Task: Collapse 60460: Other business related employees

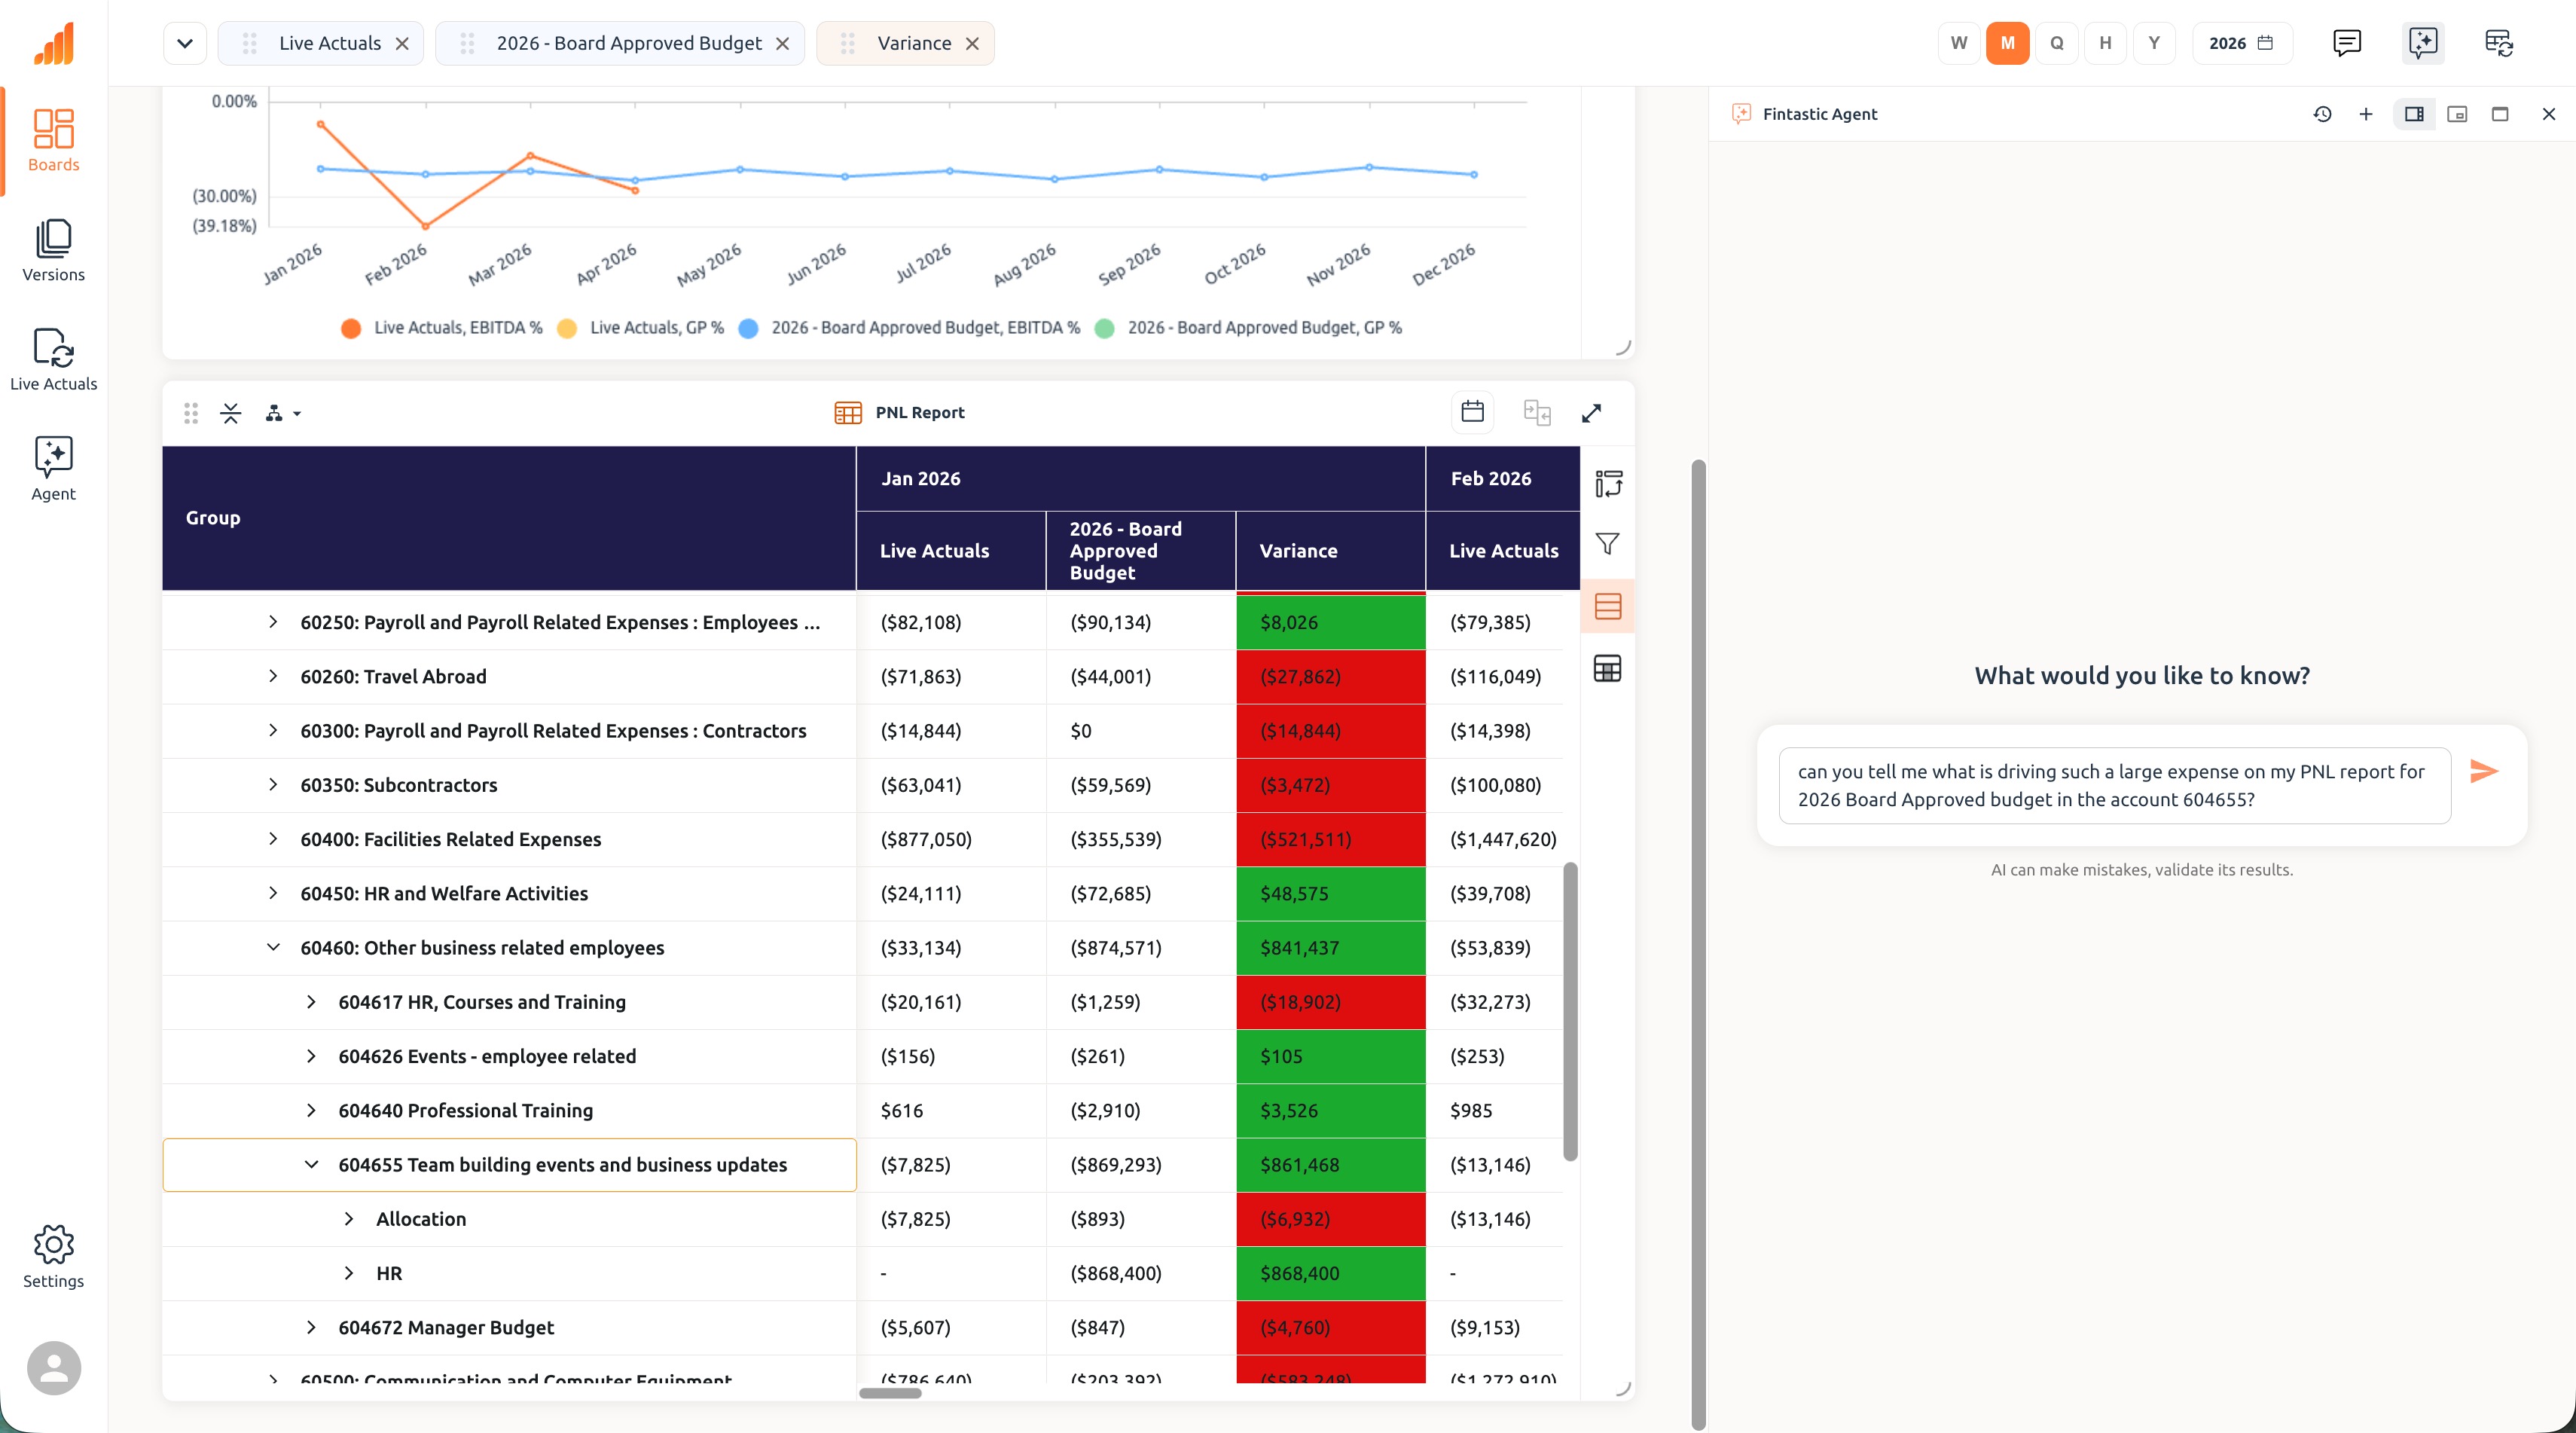Action: (x=273, y=947)
